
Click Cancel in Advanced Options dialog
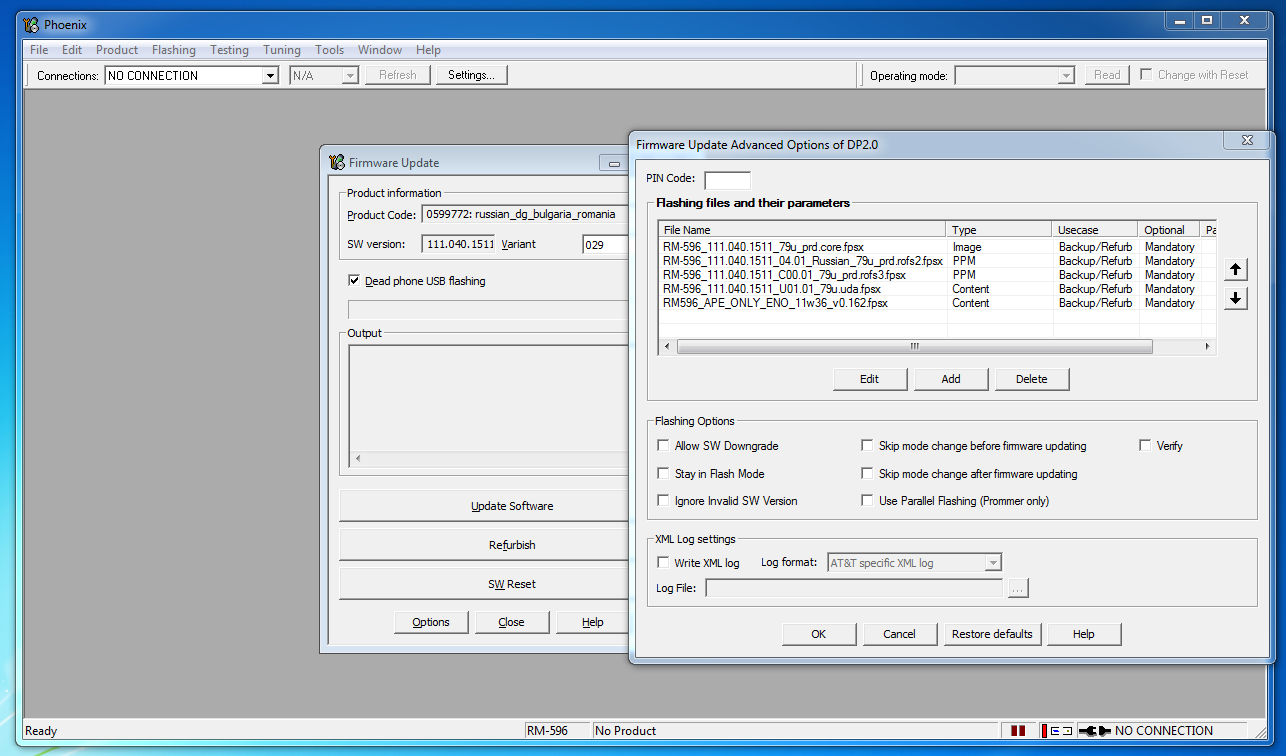point(900,634)
